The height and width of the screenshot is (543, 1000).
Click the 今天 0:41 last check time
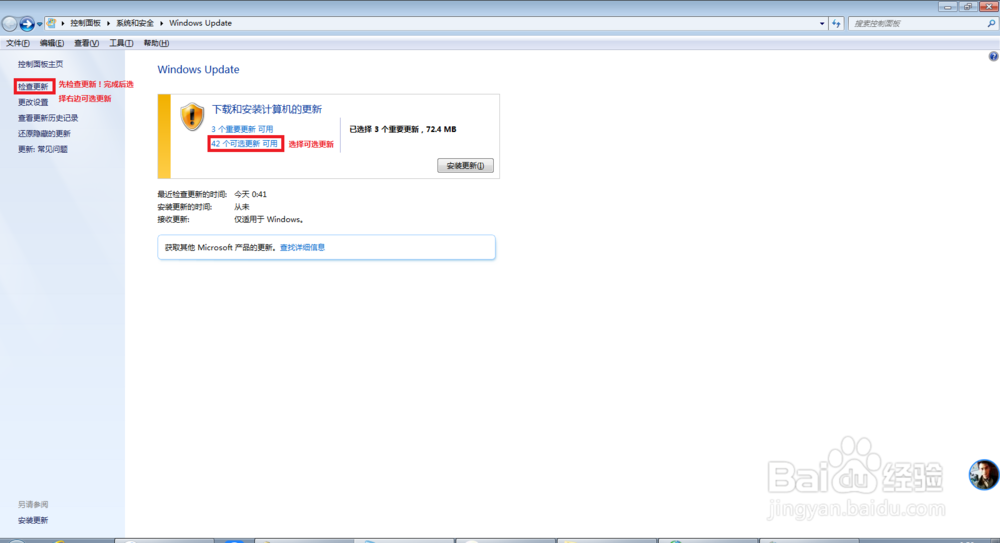coord(250,194)
